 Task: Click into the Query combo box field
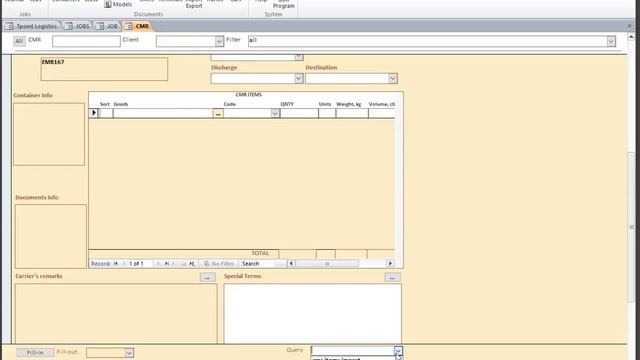pos(353,351)
